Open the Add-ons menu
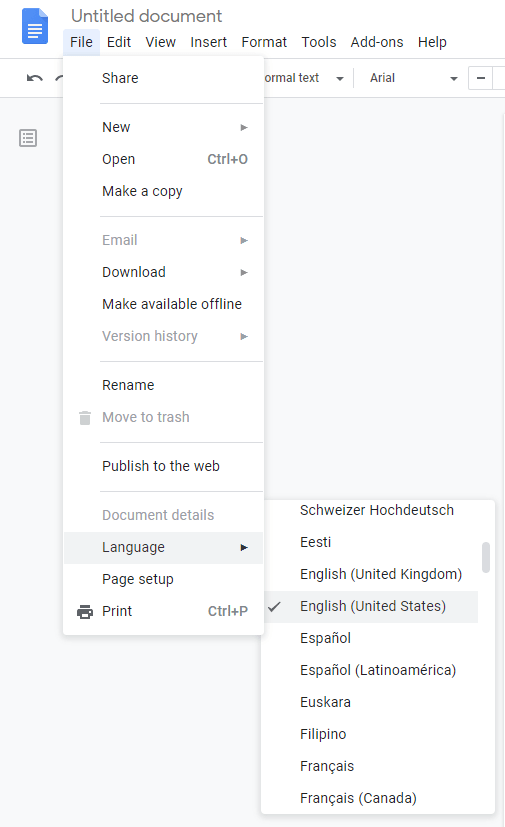This screenshot has height=827, width=505. pos(377,42)
